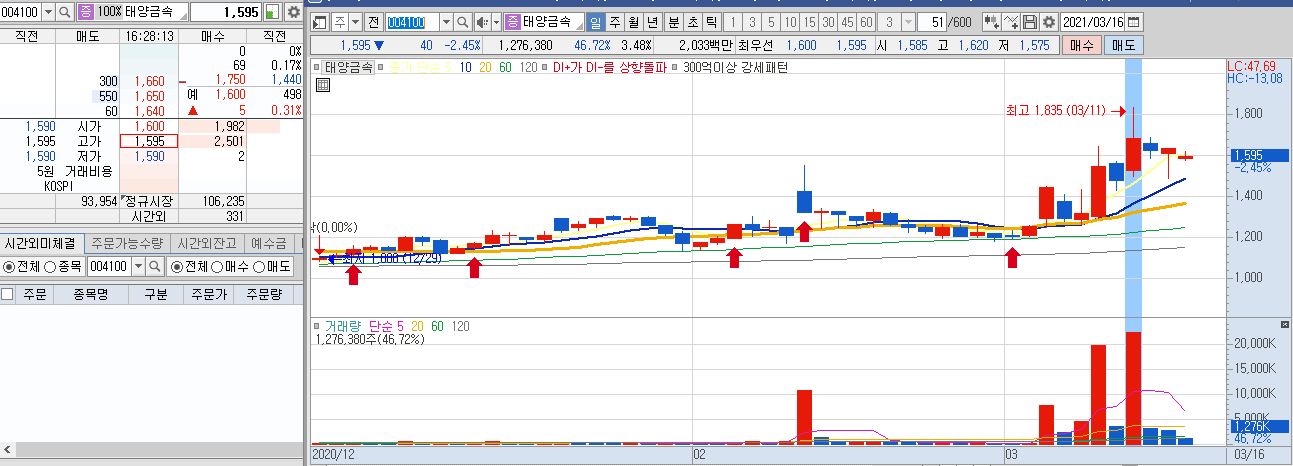
Task: Open stock search magnifier in chart toolbar
Action: click(x=462, y=21)
